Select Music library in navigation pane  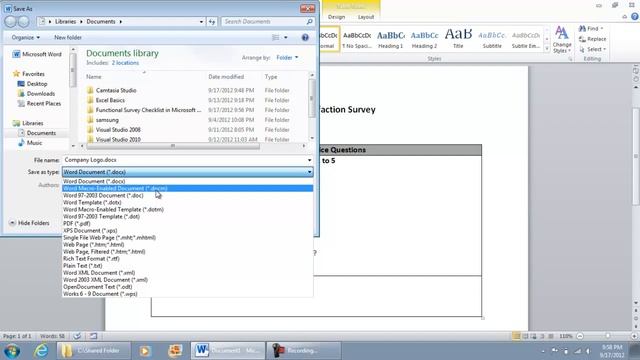(x=31, y=143)
